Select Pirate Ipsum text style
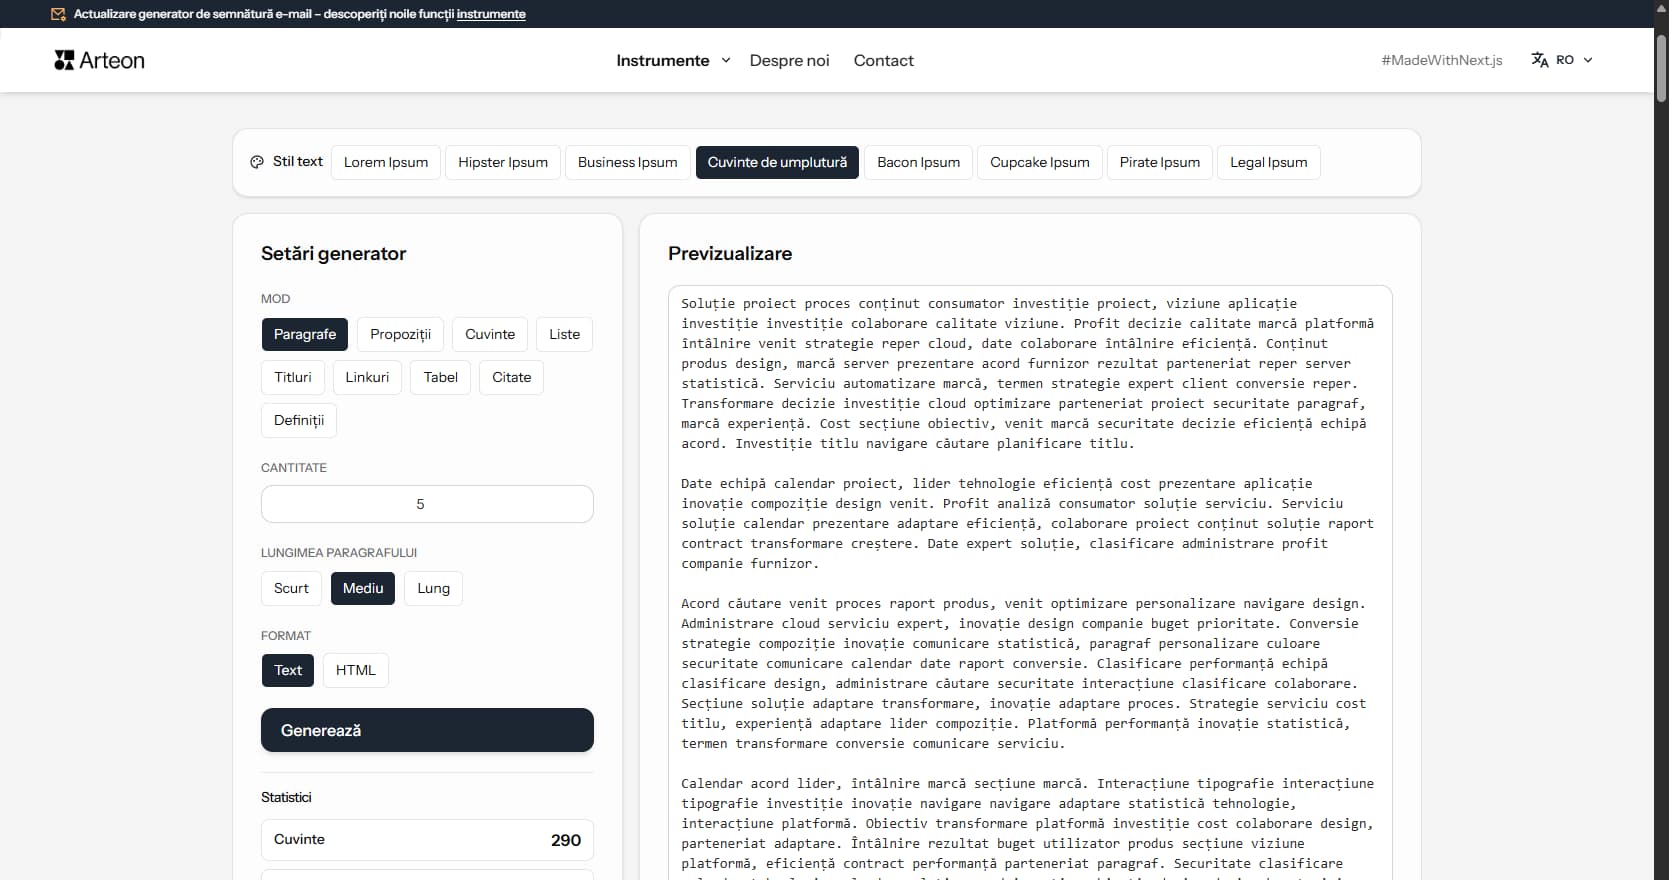 pyautogui.click(x=1160, y=162)
